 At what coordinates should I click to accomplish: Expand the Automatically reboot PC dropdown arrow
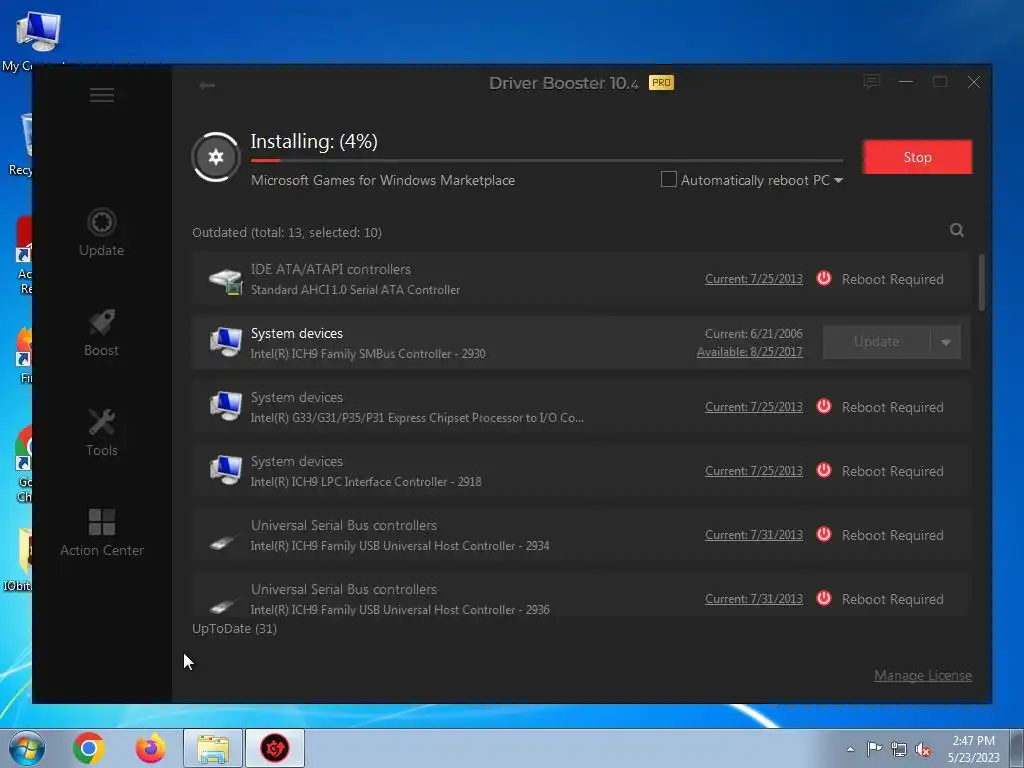coord(839,180)
